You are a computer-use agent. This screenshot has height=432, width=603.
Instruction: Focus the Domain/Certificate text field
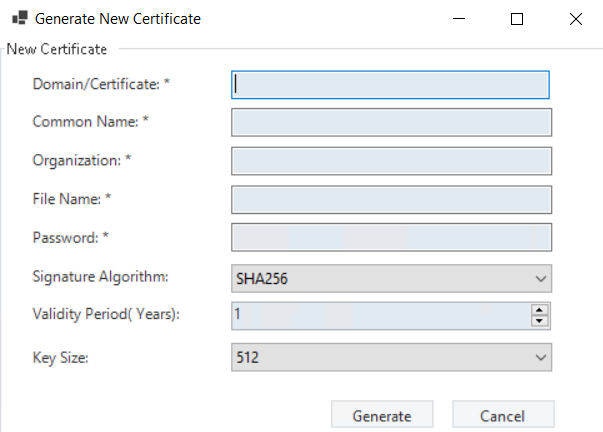coord(390,84)
